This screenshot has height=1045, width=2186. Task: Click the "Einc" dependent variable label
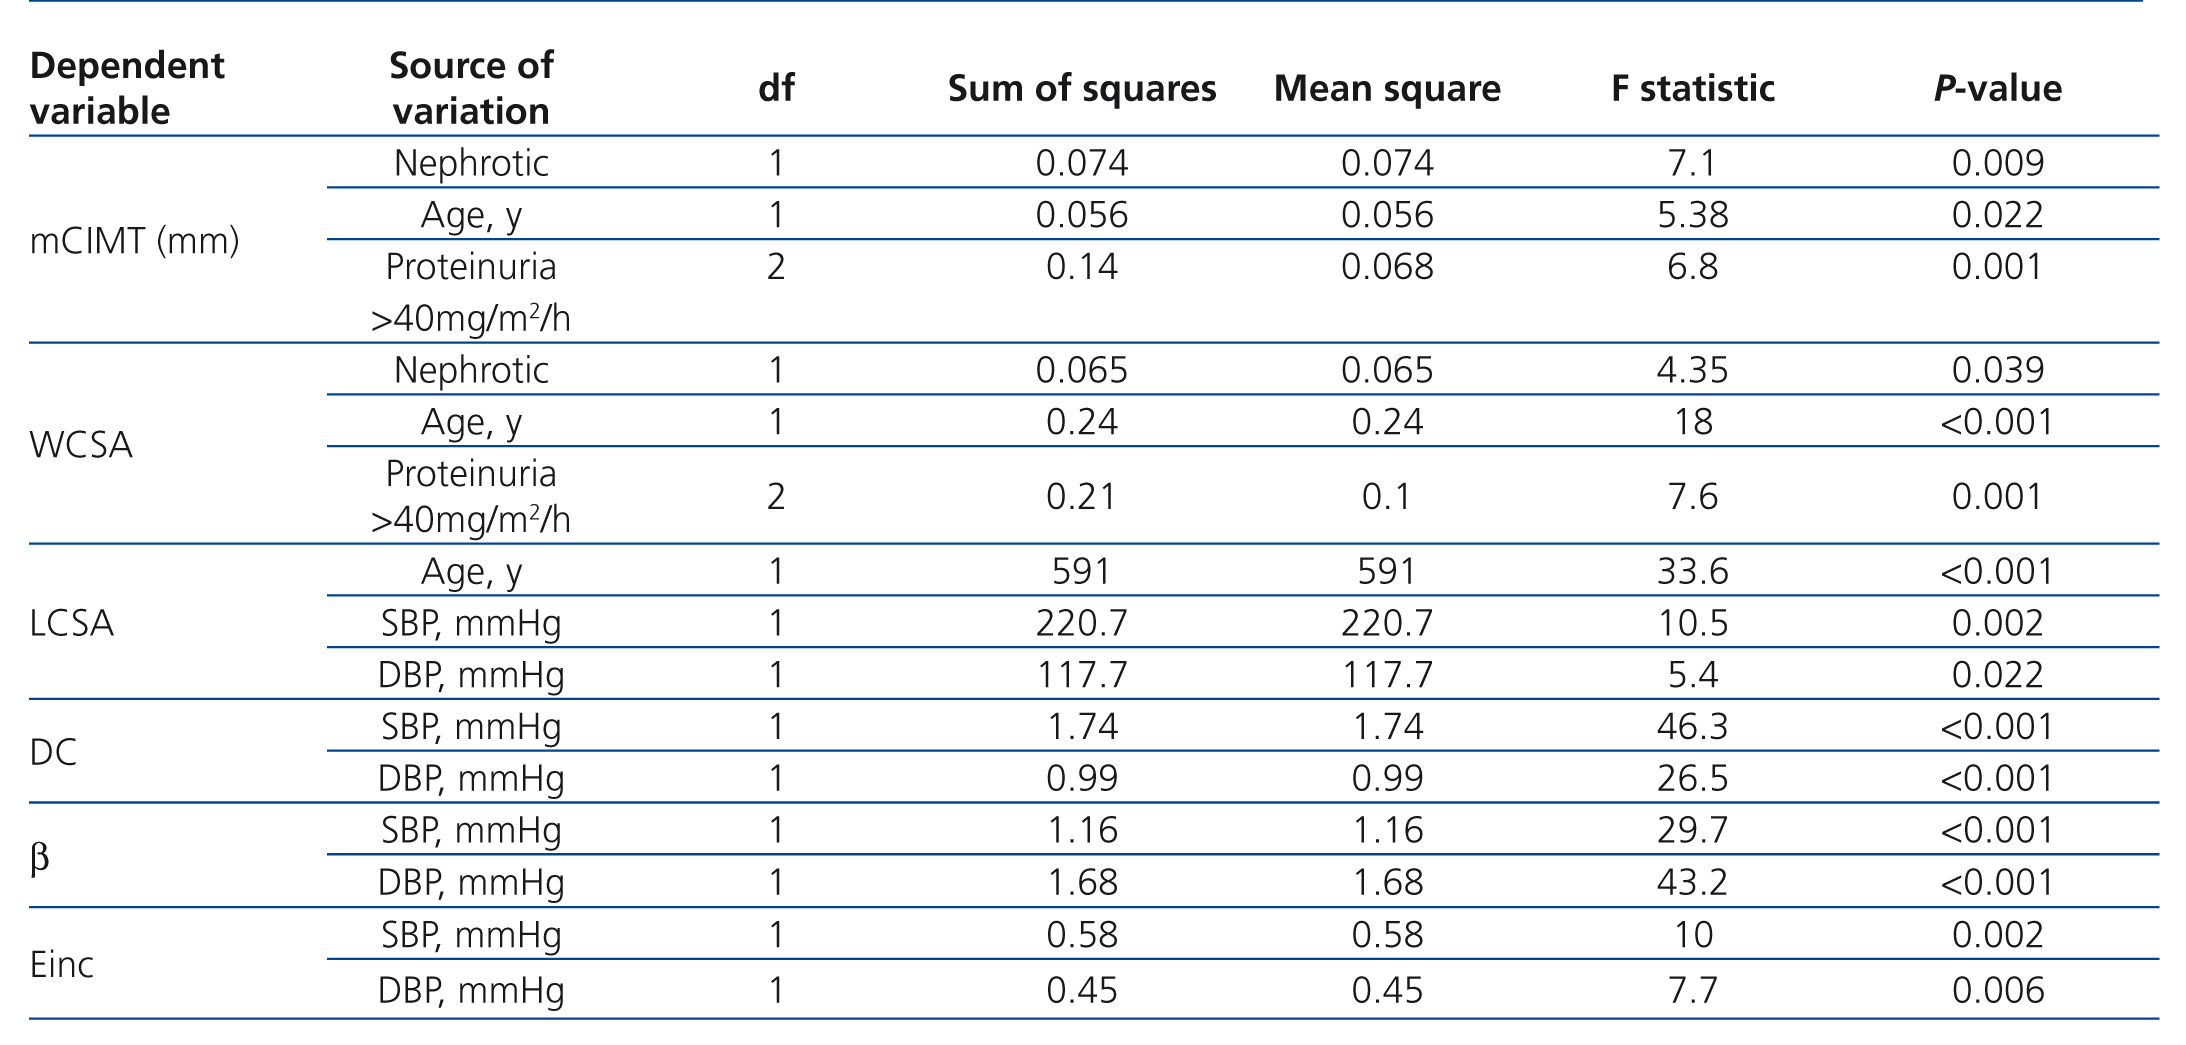pyautogui.click(x=62, y=964)
